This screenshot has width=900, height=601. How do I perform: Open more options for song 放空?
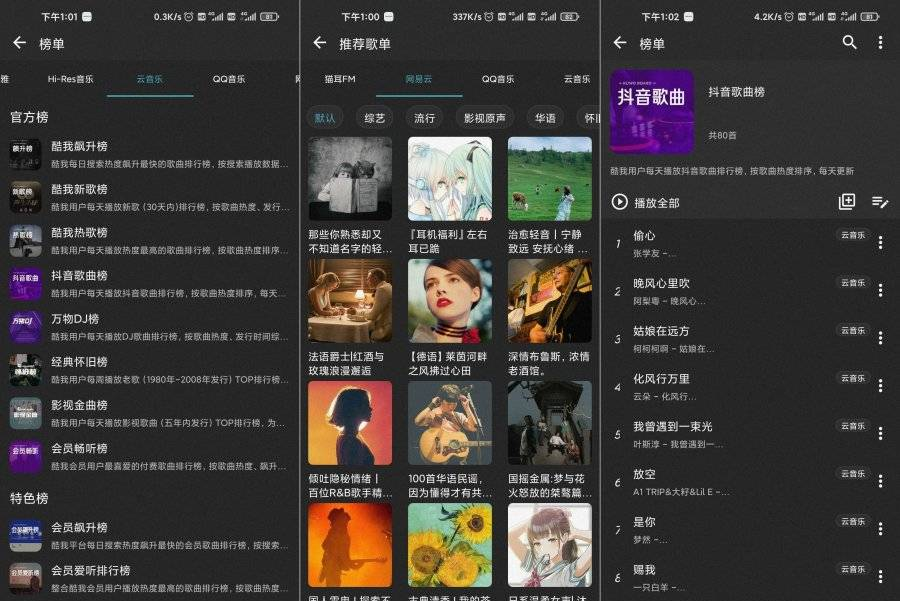(x=880, y=481)
